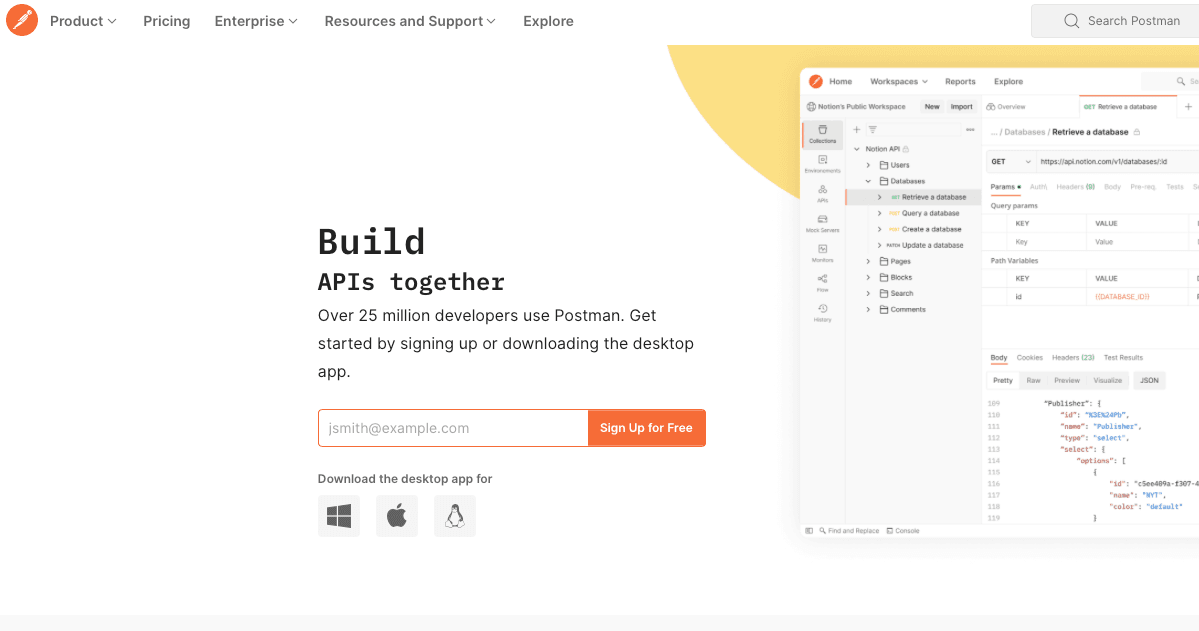The height and width of the screenshot is (631, 1199).
Task: Switch to the Headers (23) response tab
Action: coord(1073,358)
